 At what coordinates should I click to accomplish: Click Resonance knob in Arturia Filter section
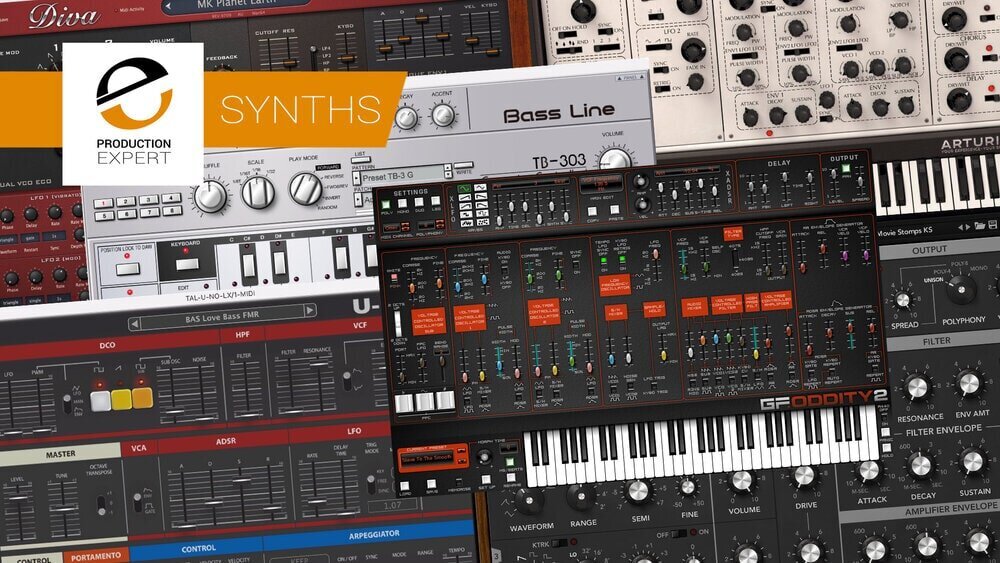tap(916, 387)
